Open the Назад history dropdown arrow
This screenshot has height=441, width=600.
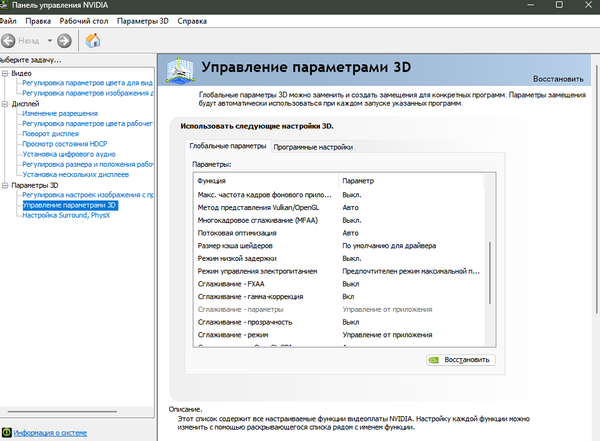tap(50, 41)
